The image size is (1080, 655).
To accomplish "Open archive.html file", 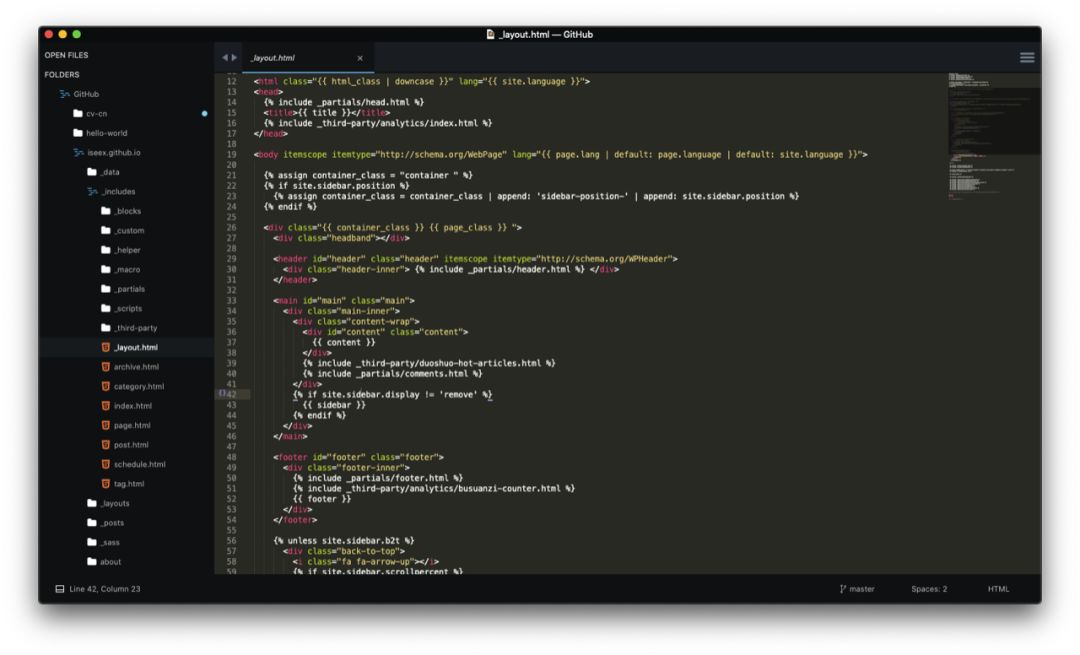I will pyautogui.click(x=136, y=367).
